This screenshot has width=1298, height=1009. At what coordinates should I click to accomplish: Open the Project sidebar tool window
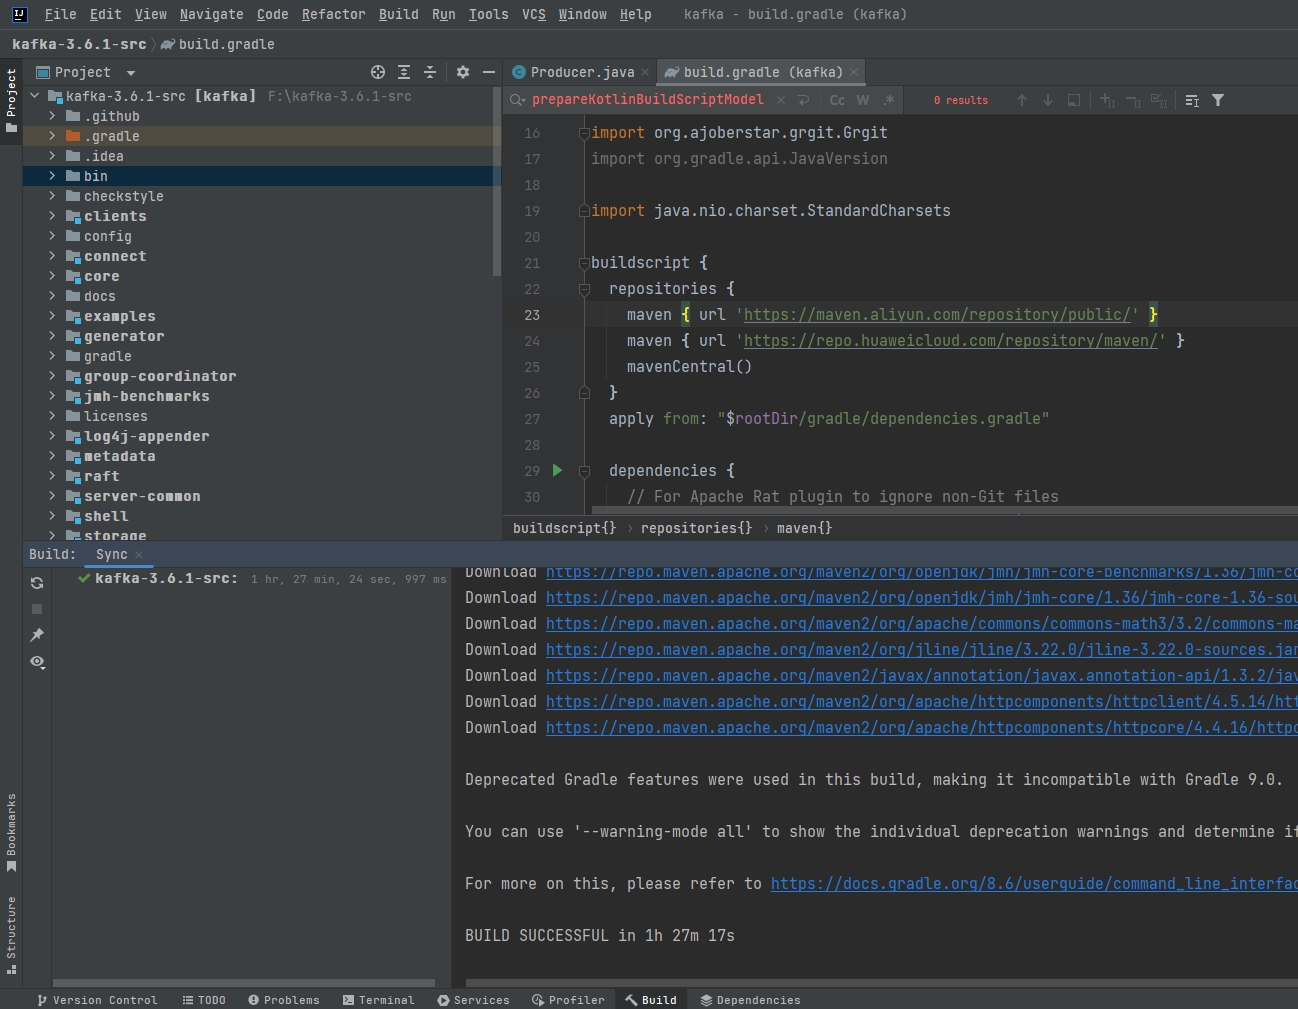11,100
